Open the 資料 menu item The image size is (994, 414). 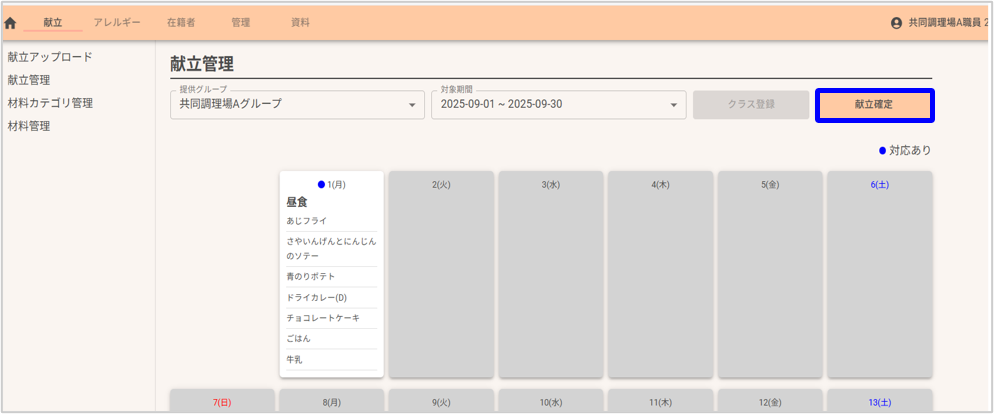tap(300, 22)
